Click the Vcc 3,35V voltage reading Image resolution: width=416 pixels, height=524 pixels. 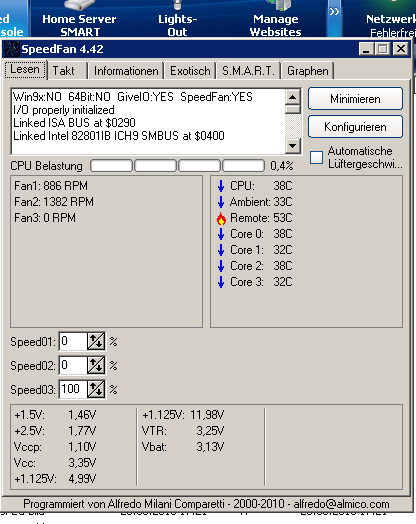(x=55, y=463)
